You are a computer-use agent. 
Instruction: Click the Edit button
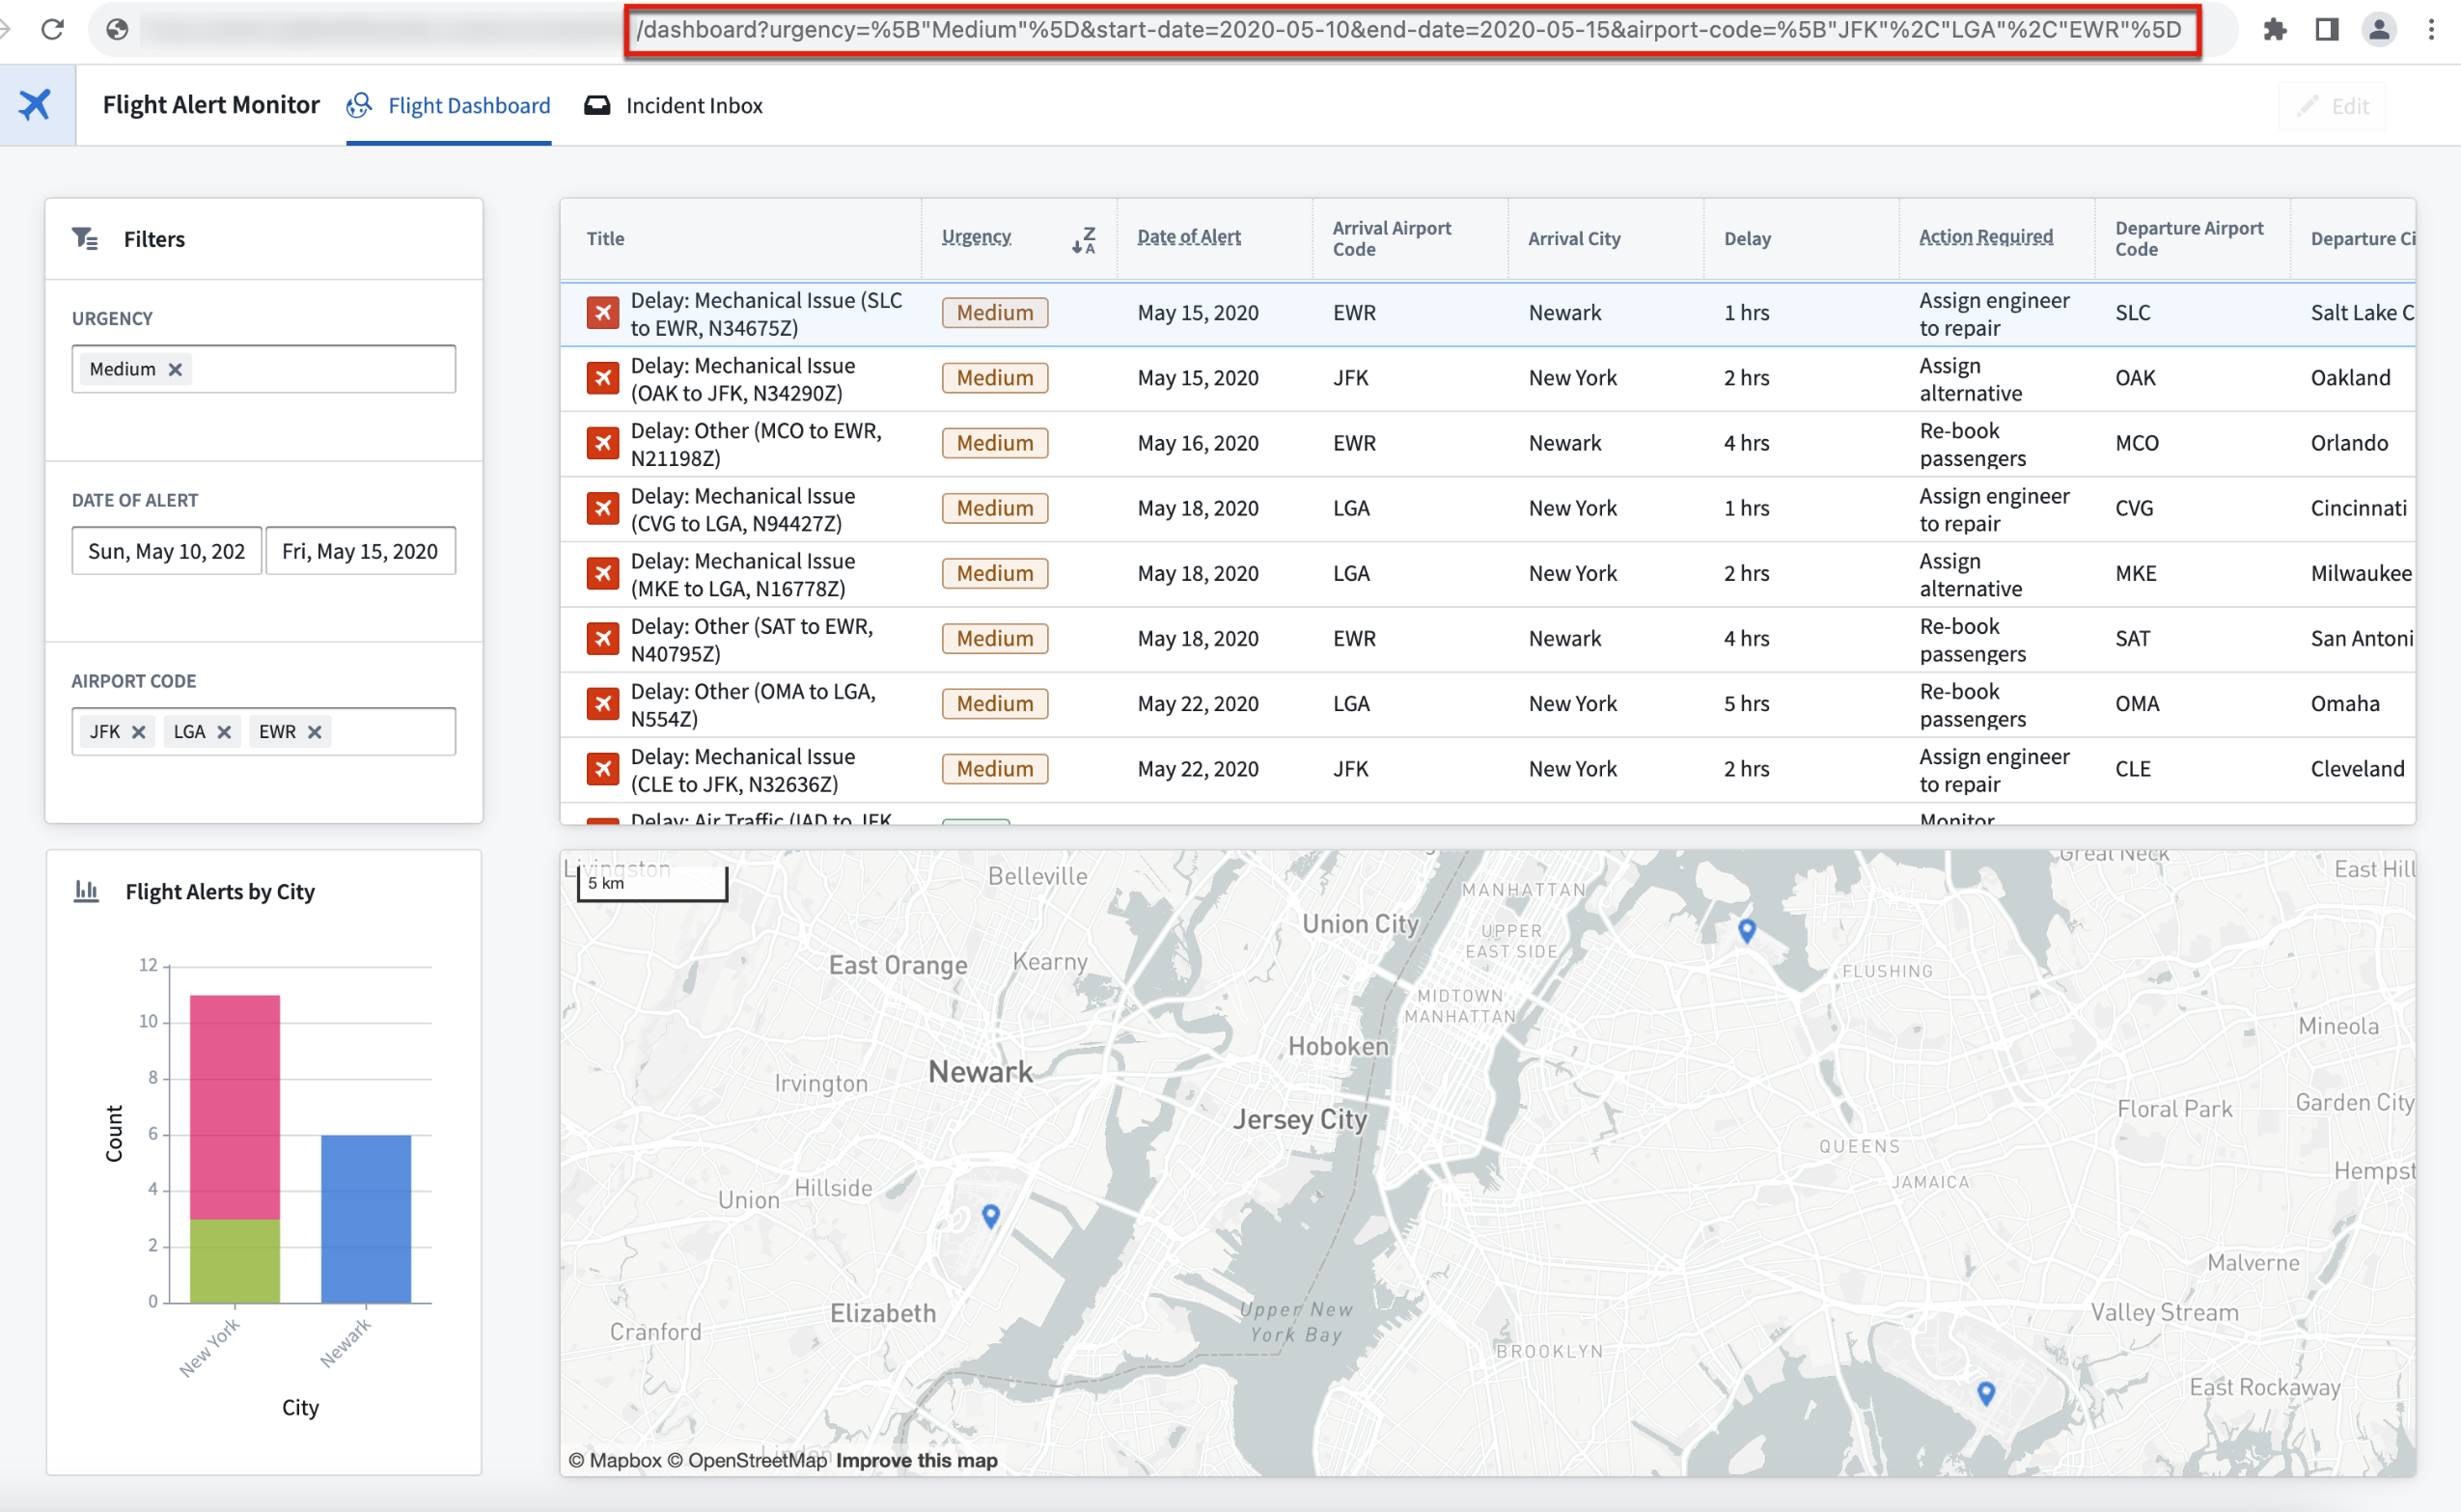tap(2332, 106)
